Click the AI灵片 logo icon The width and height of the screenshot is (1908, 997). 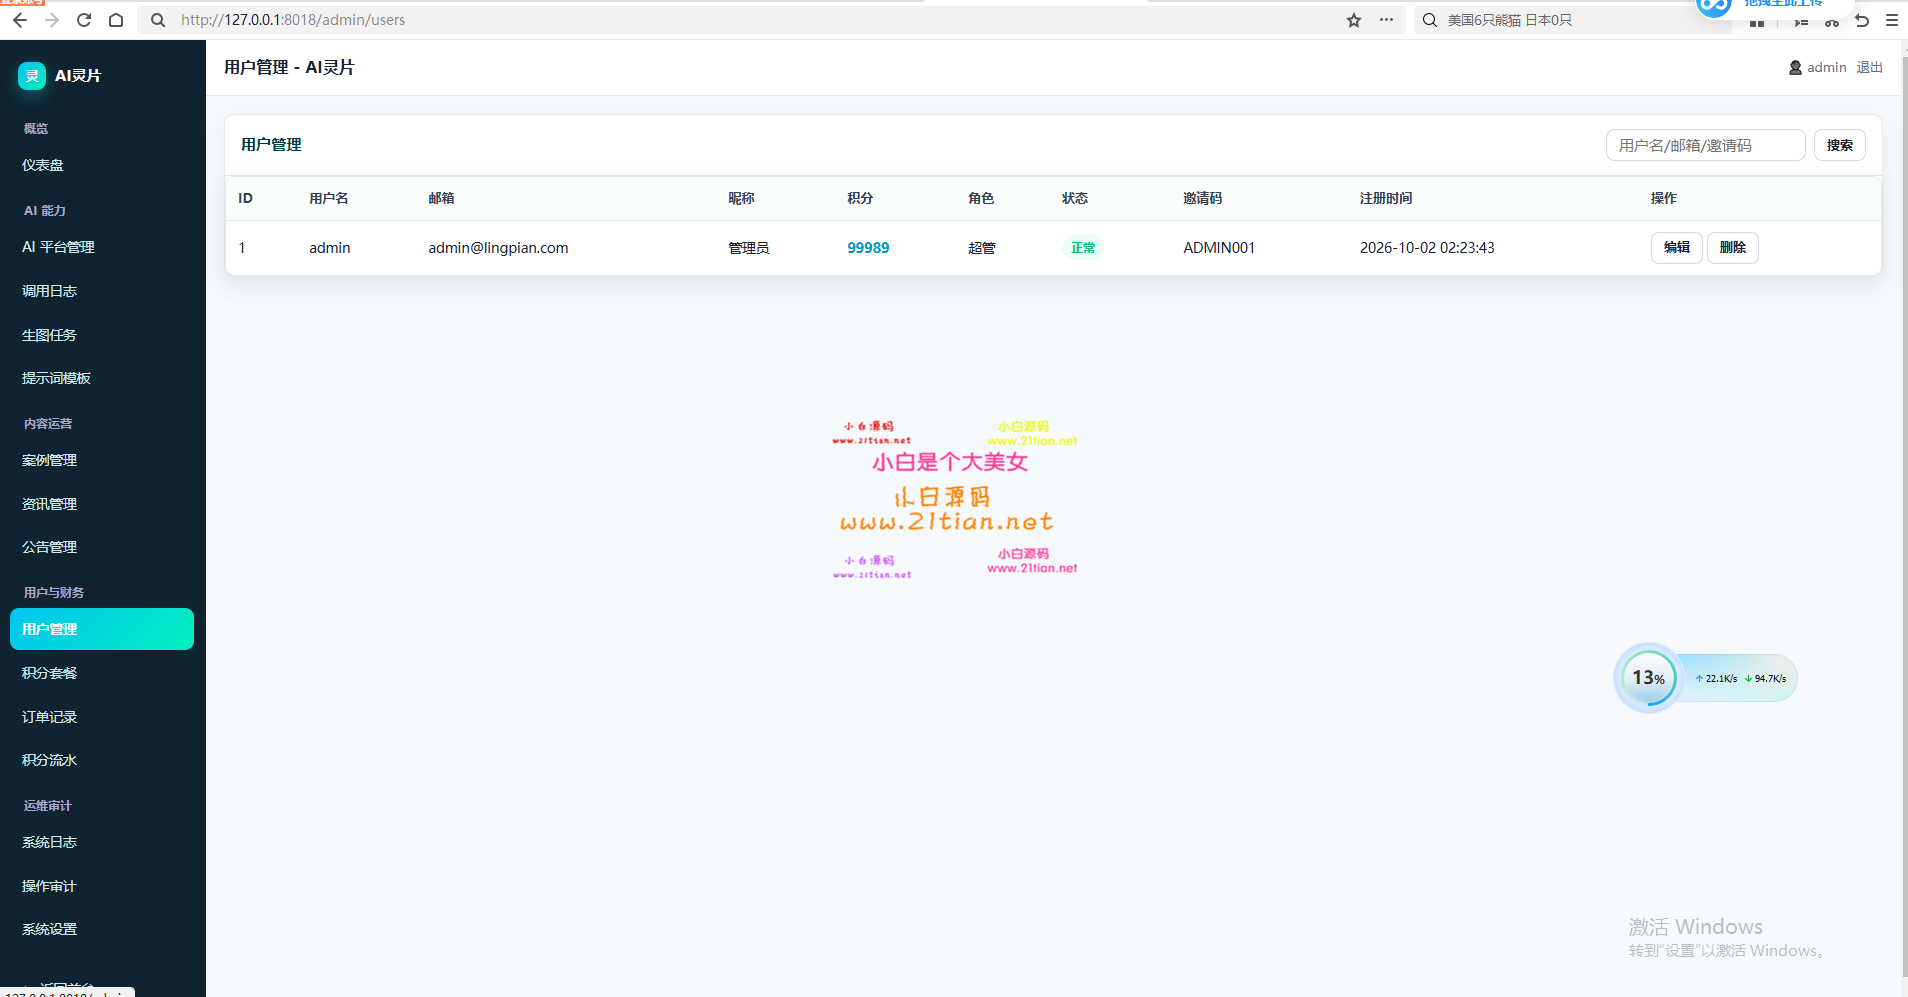tap(32, 76)
